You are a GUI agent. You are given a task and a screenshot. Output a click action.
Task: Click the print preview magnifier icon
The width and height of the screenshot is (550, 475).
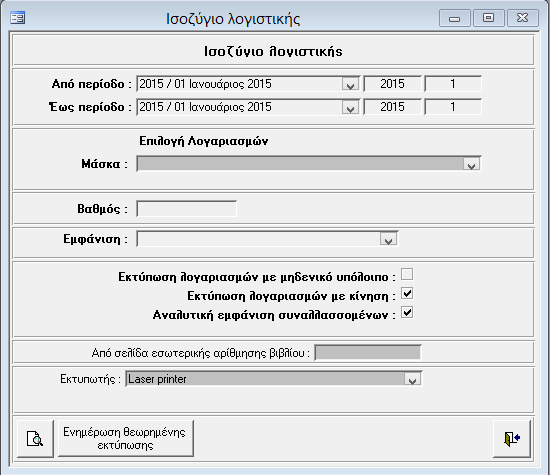(x=35, y=439)
